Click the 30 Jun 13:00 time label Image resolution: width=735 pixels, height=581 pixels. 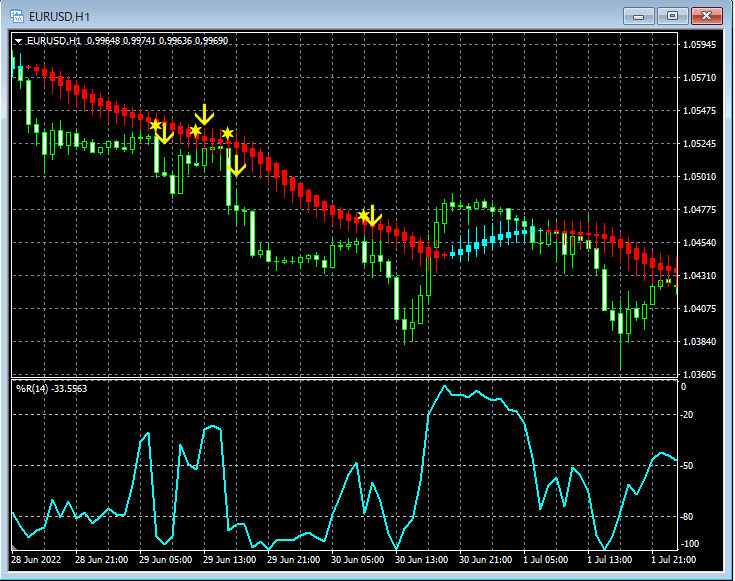pyautogui.click(x=421, y=559)
